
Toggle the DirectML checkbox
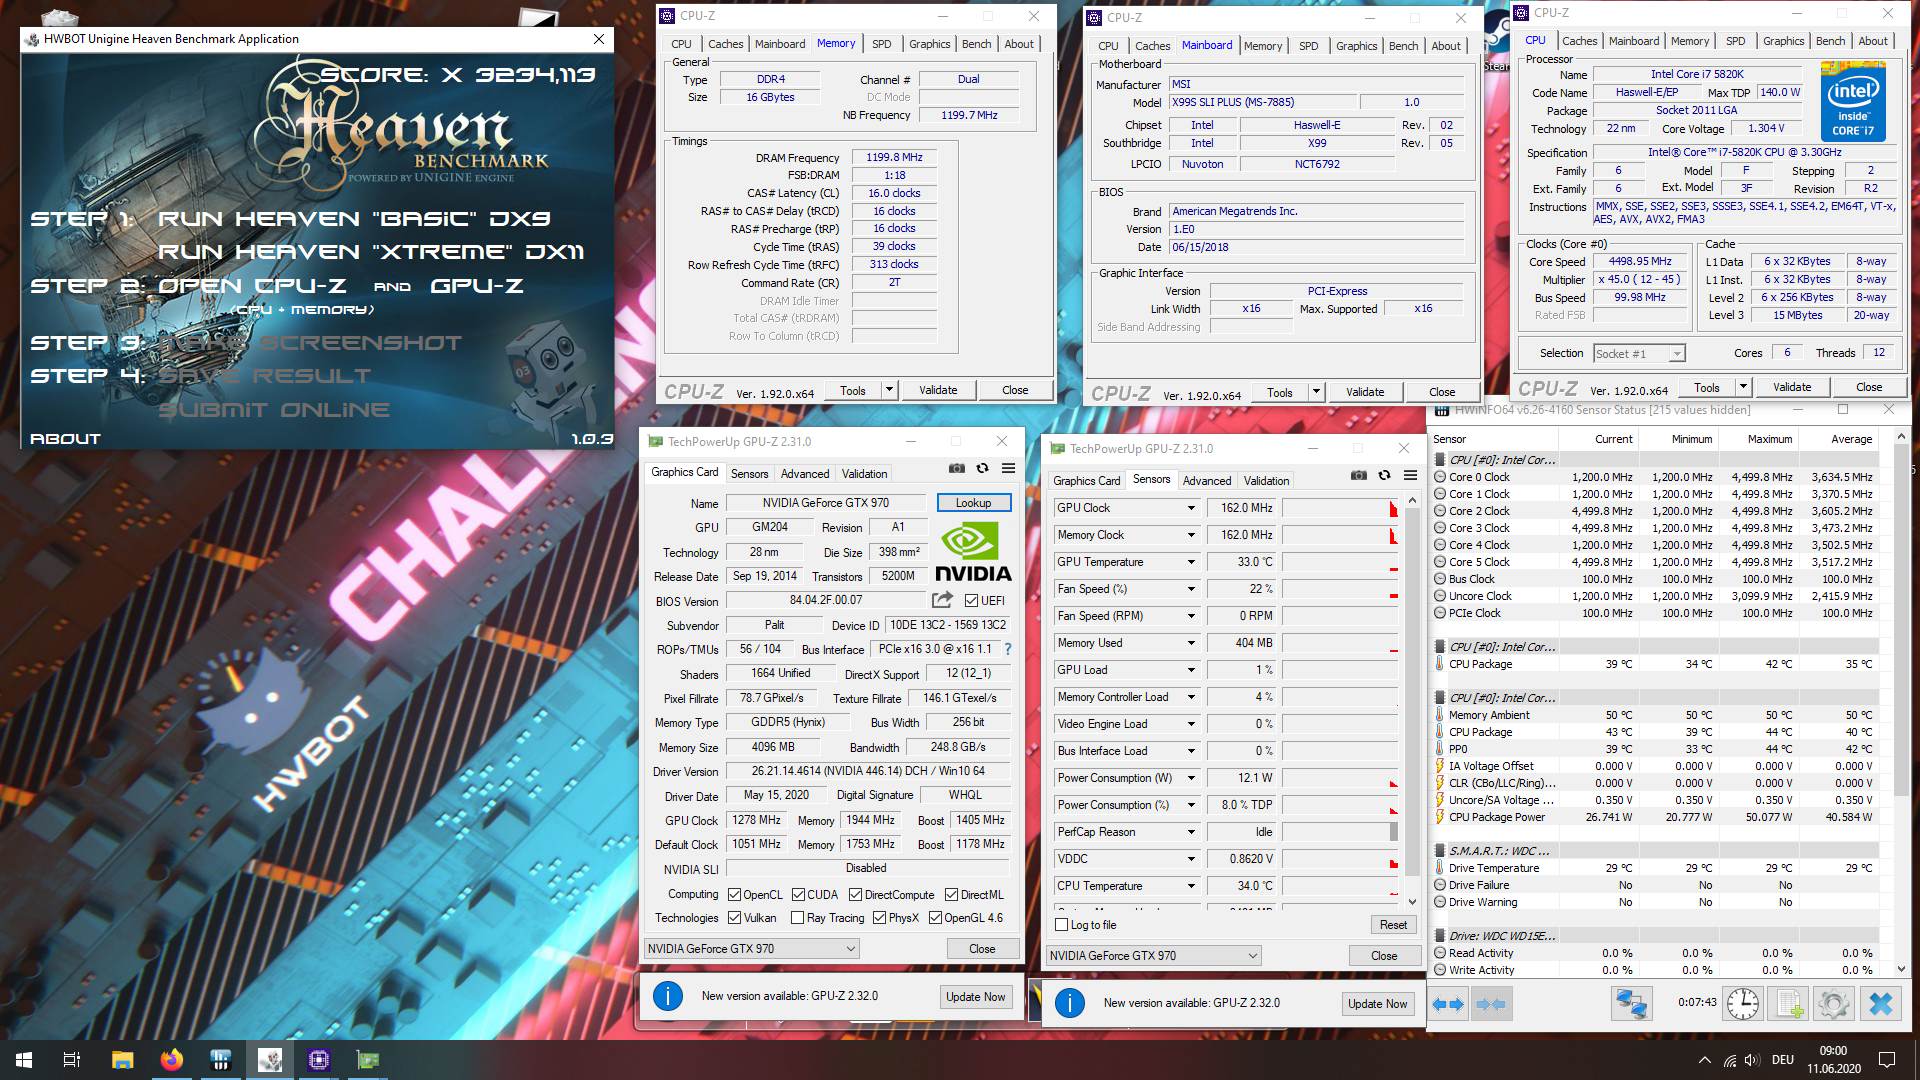tap(952, 895)
